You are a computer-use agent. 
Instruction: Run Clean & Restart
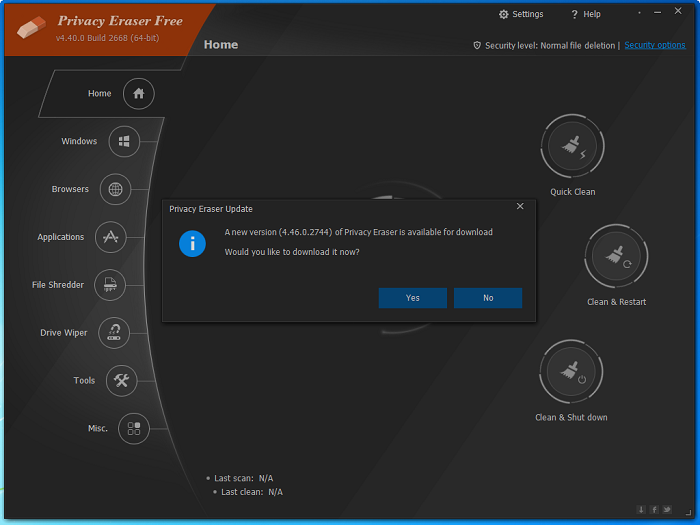616,256
